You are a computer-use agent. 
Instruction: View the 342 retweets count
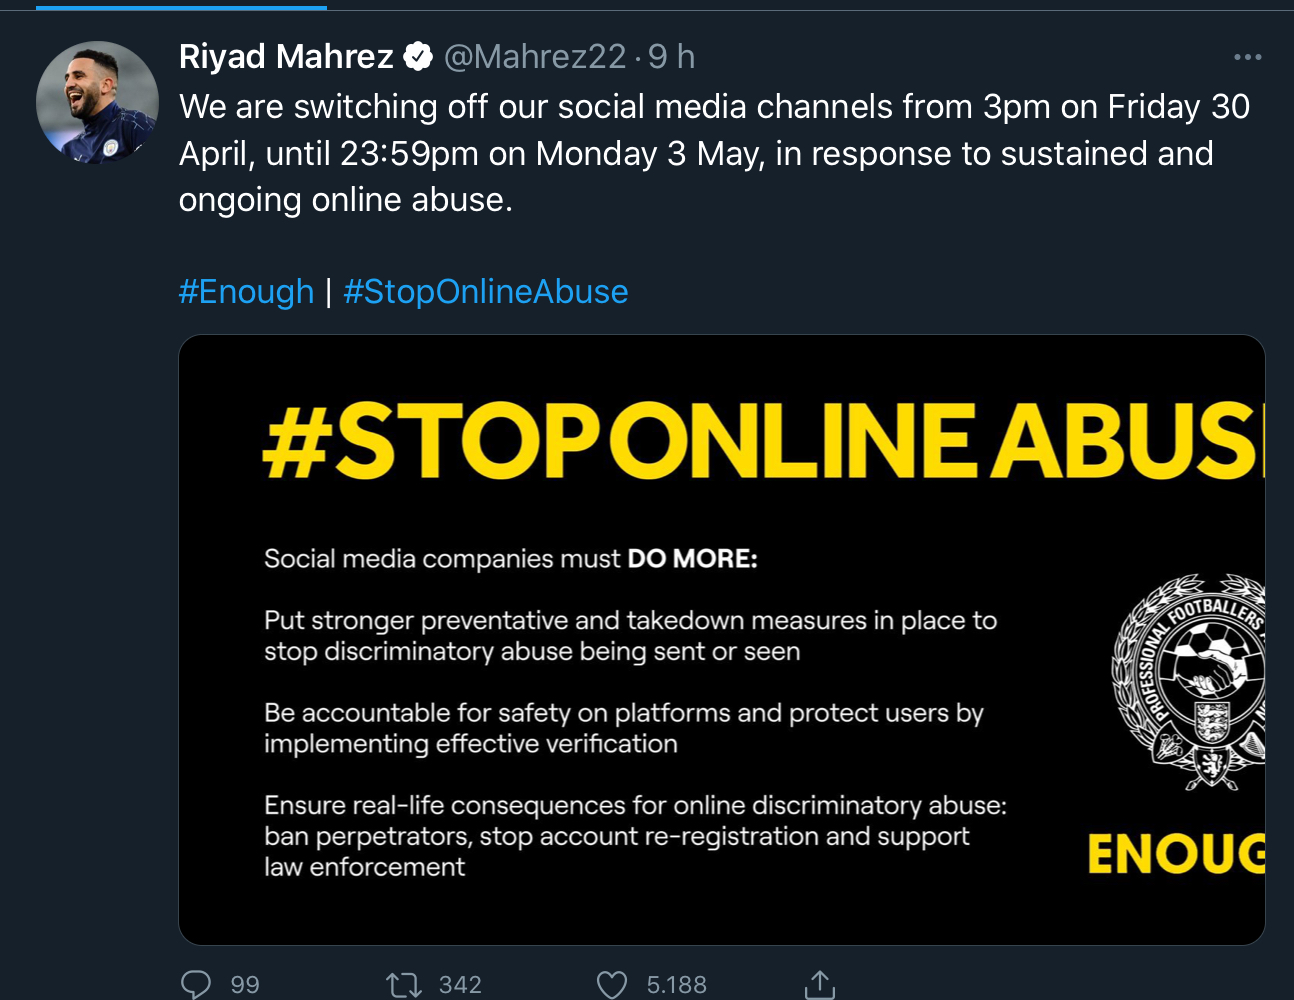point(460,985)
